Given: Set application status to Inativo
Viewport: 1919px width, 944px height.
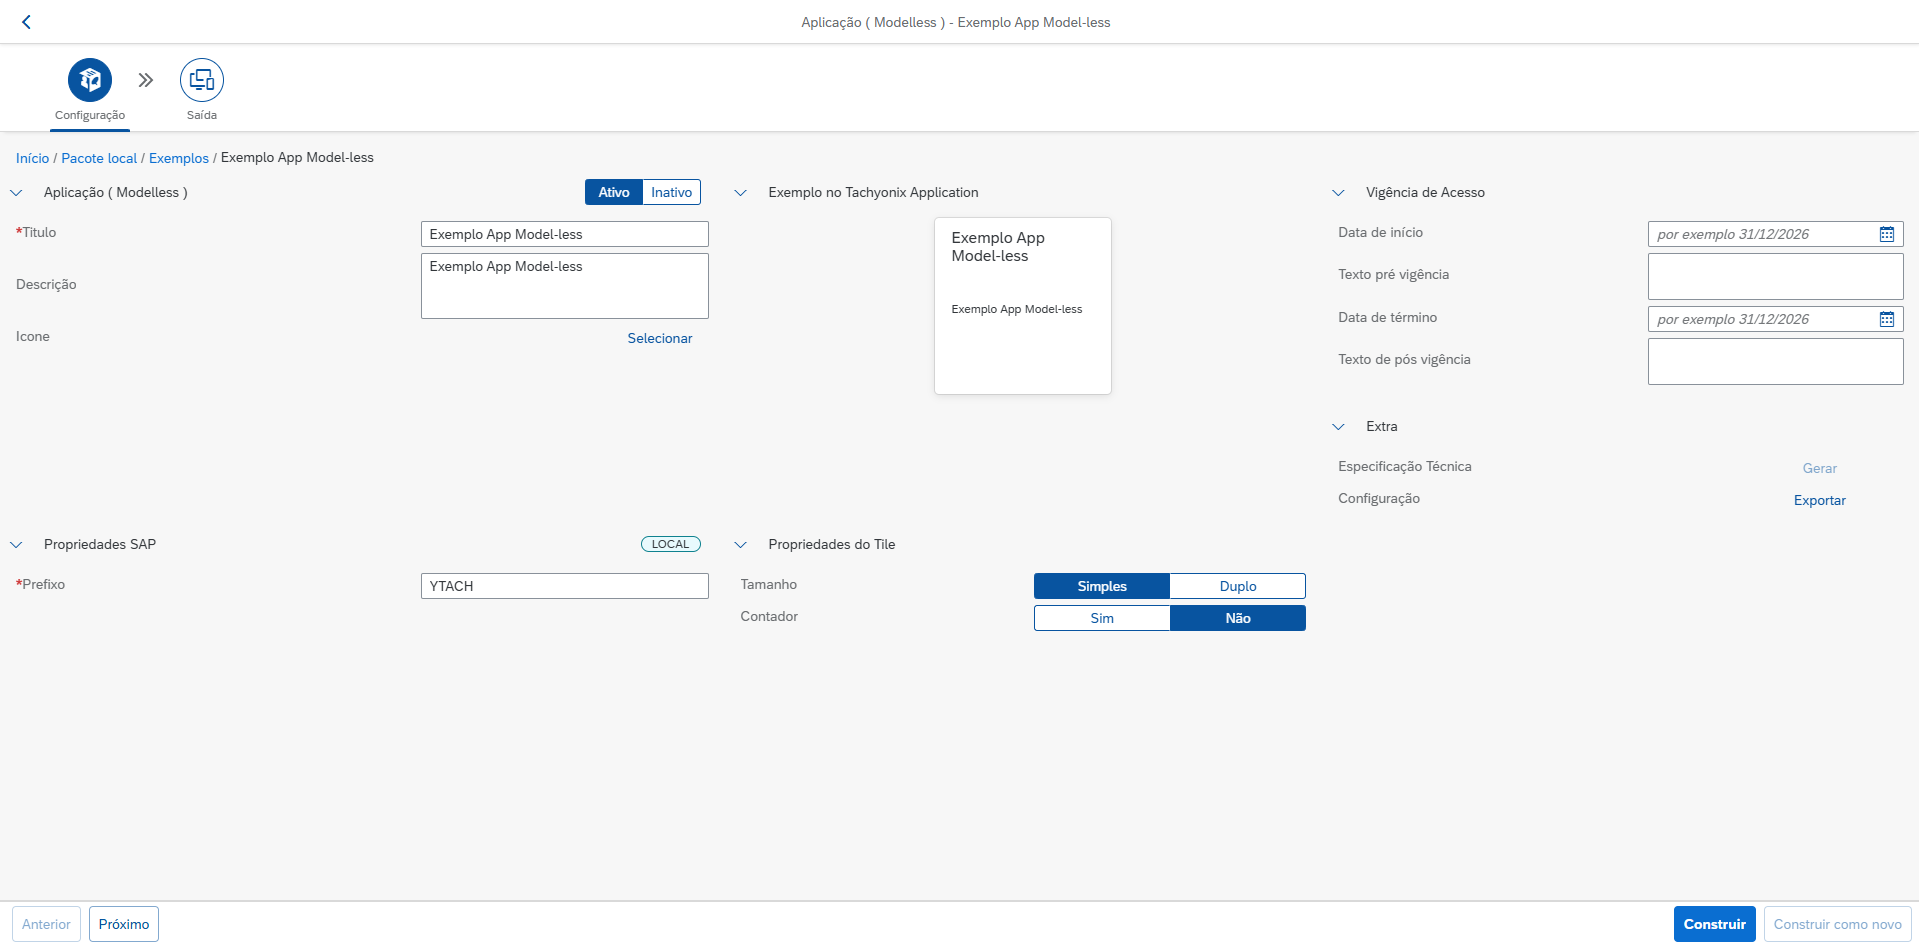Looking at the screenshot, I should point(672,192).
